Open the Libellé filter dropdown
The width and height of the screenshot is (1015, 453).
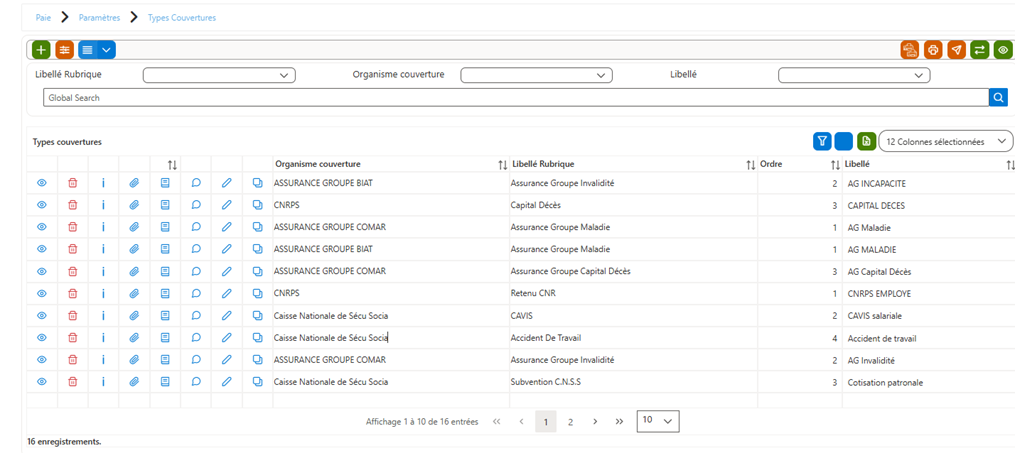[x=854, y=75]
